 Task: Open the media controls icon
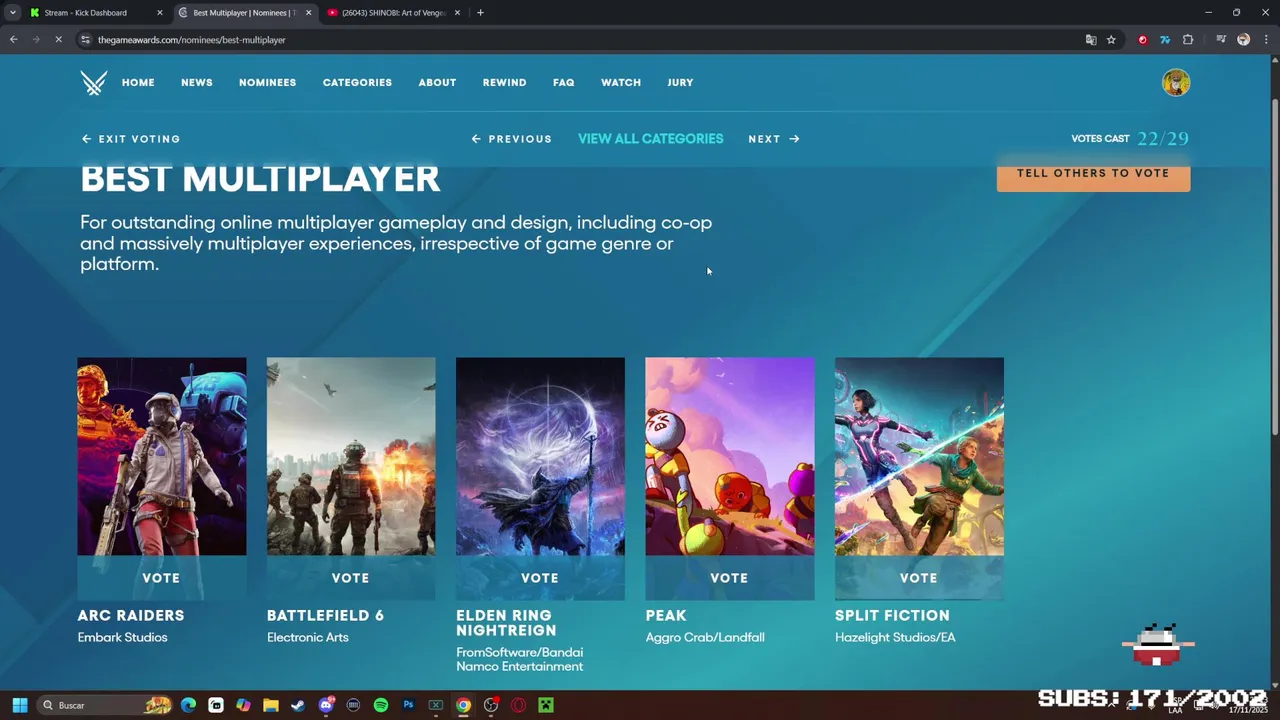click(1221, 40)
